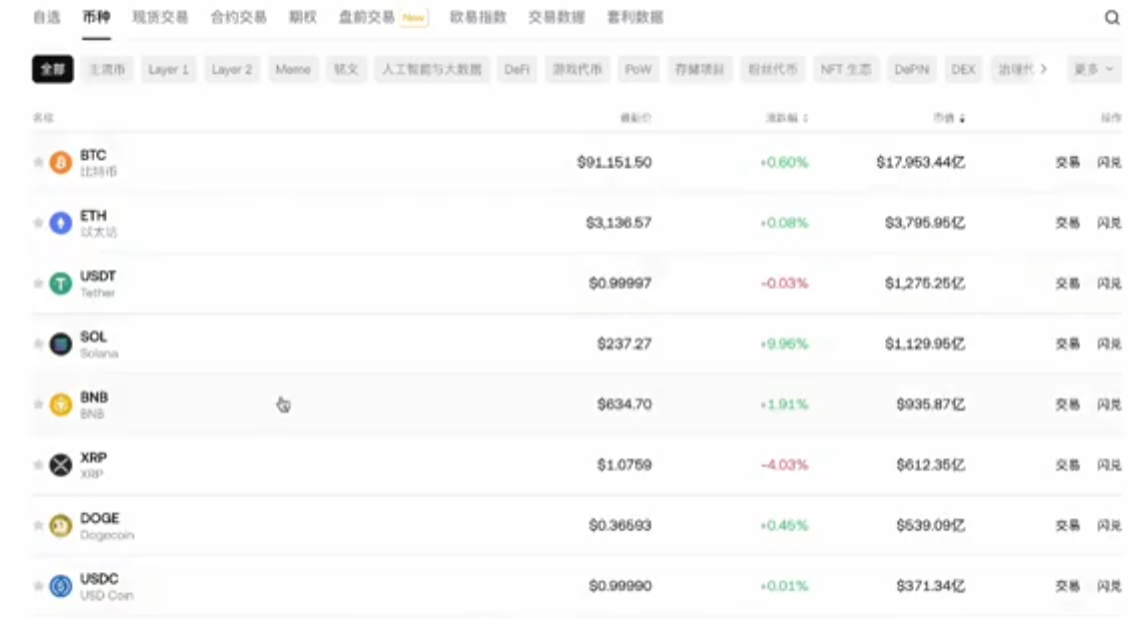
Task: Click XRP change value -4.03%
Action: 784,464
